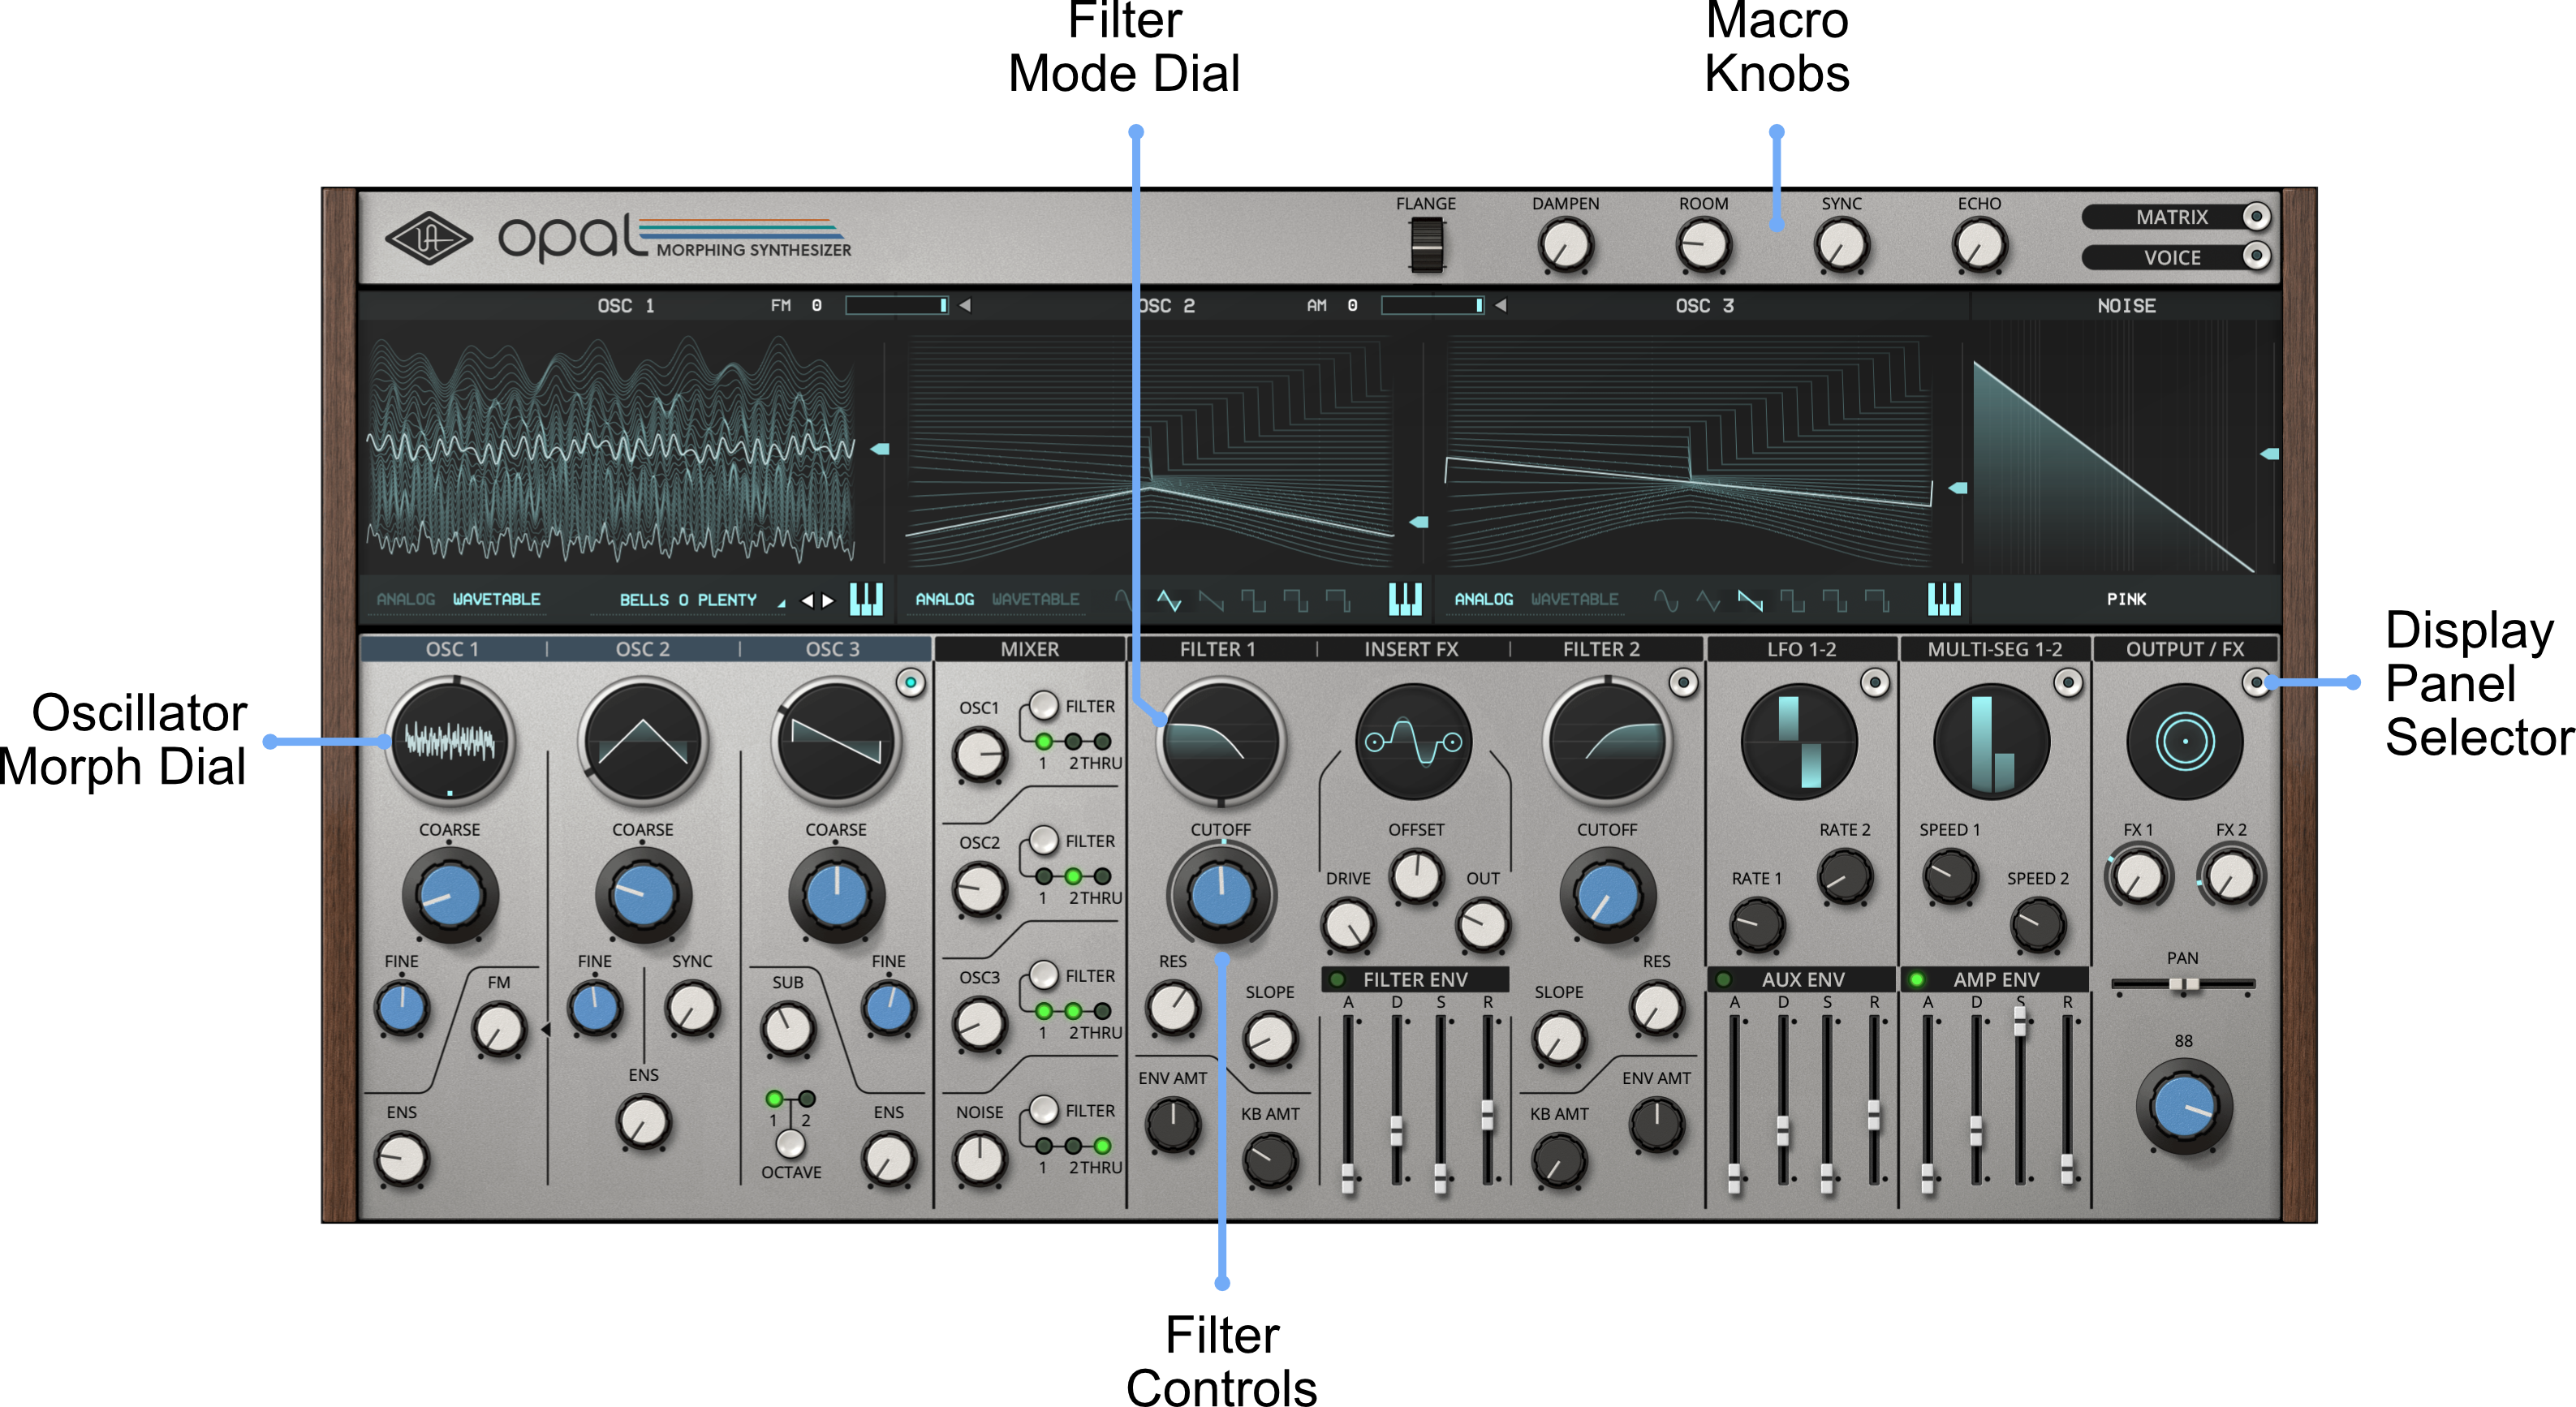
Task: Toggle OSC3 FILTER routing button in mixer
Action: click(1044, 975)
